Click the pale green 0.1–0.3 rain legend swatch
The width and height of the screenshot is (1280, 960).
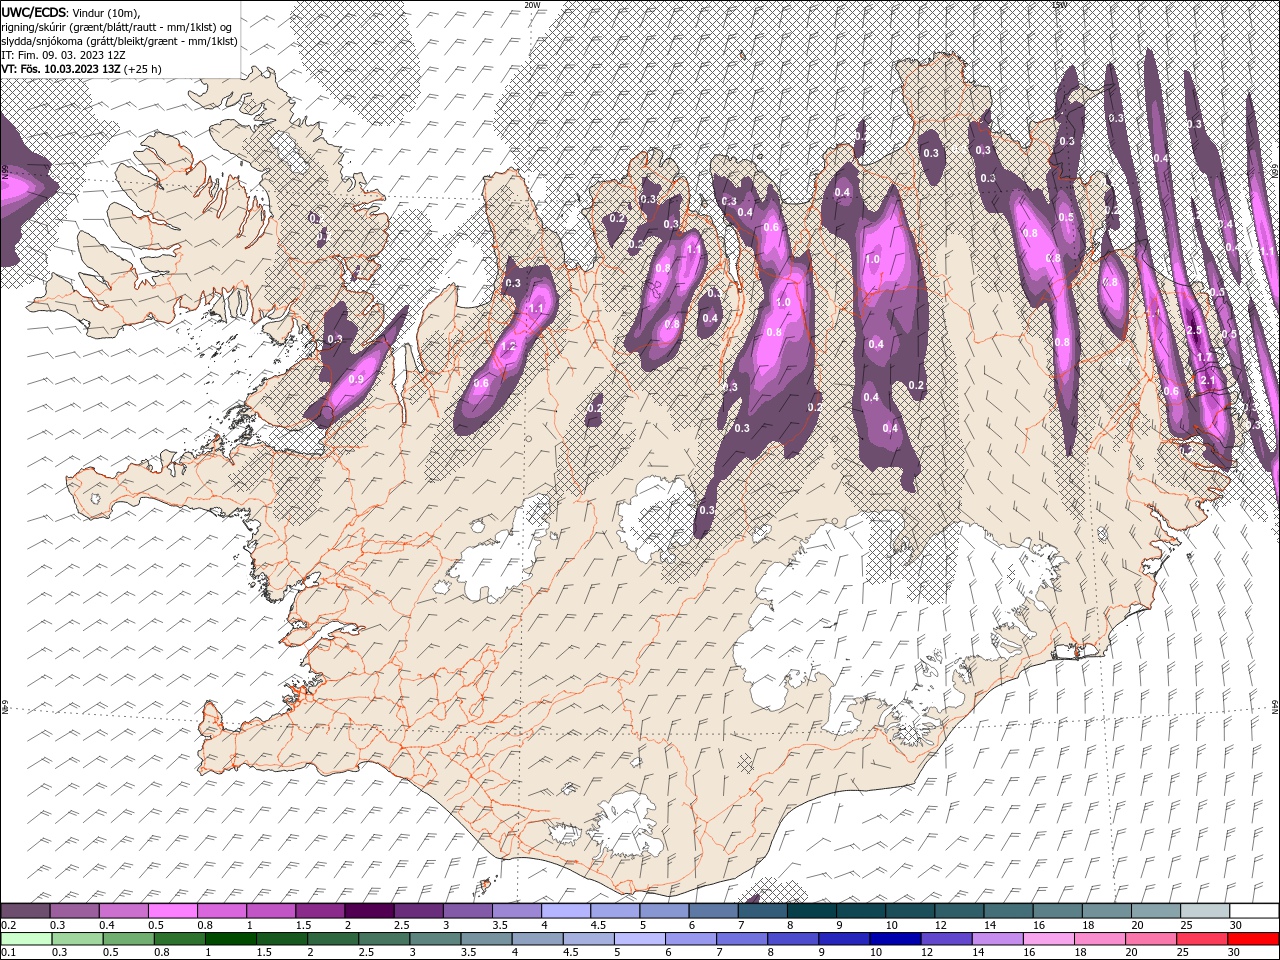point(26,939)
